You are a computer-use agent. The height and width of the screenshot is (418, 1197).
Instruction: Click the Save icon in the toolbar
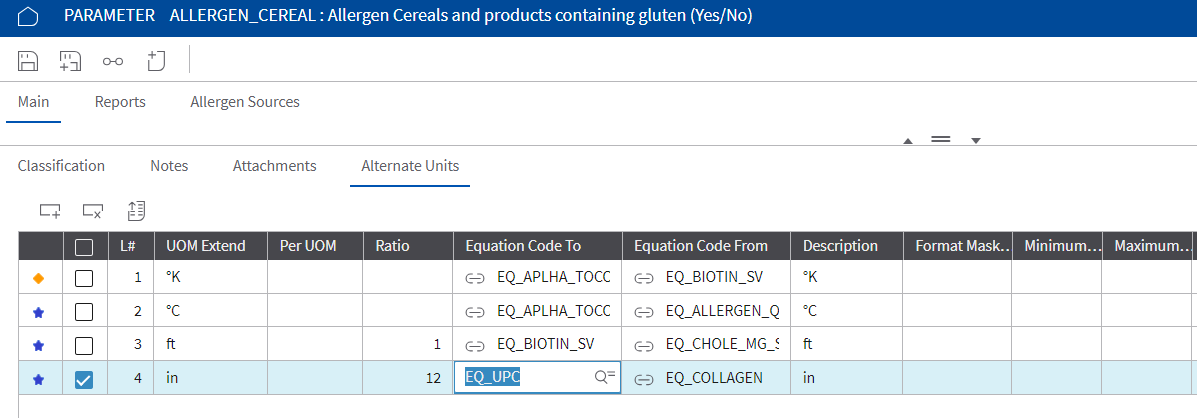click(x=28, y=61)
